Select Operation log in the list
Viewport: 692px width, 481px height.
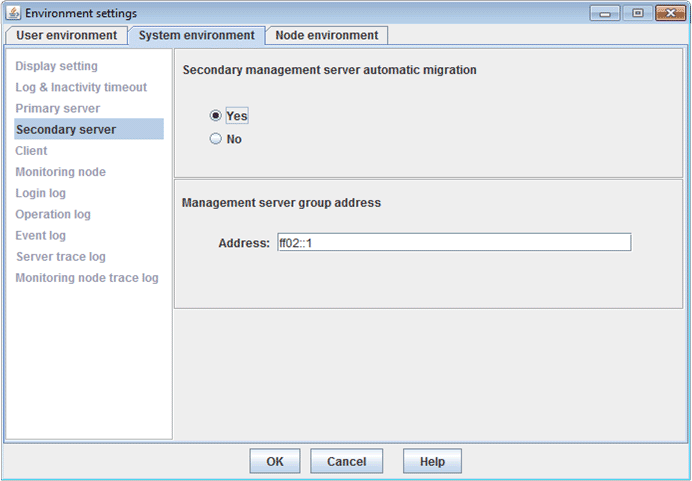coord(53,214)
